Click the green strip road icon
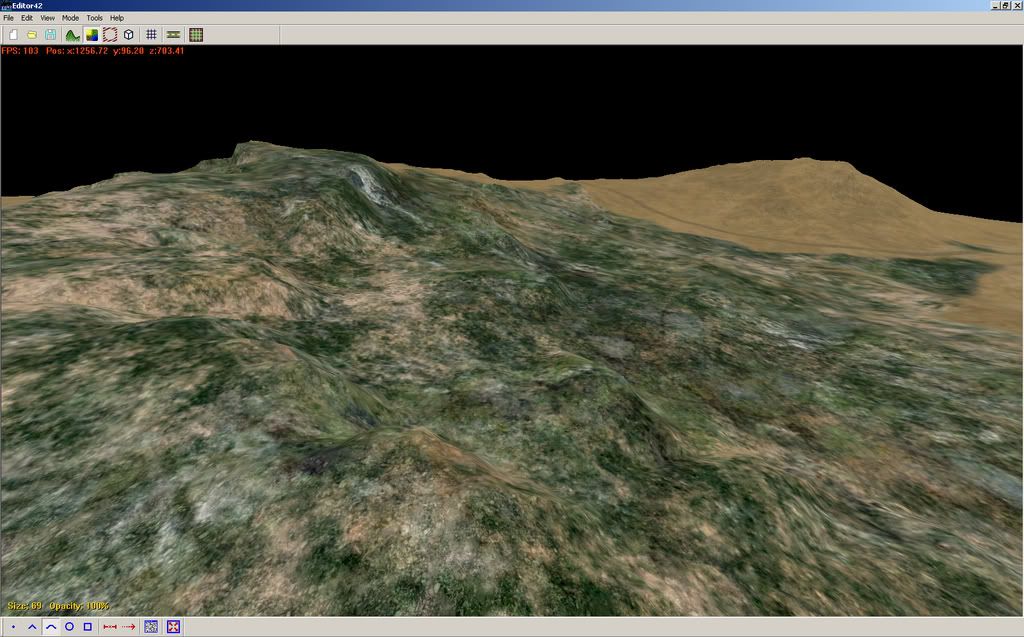This screenshot has width=1024, height=637. click(173, 35)
